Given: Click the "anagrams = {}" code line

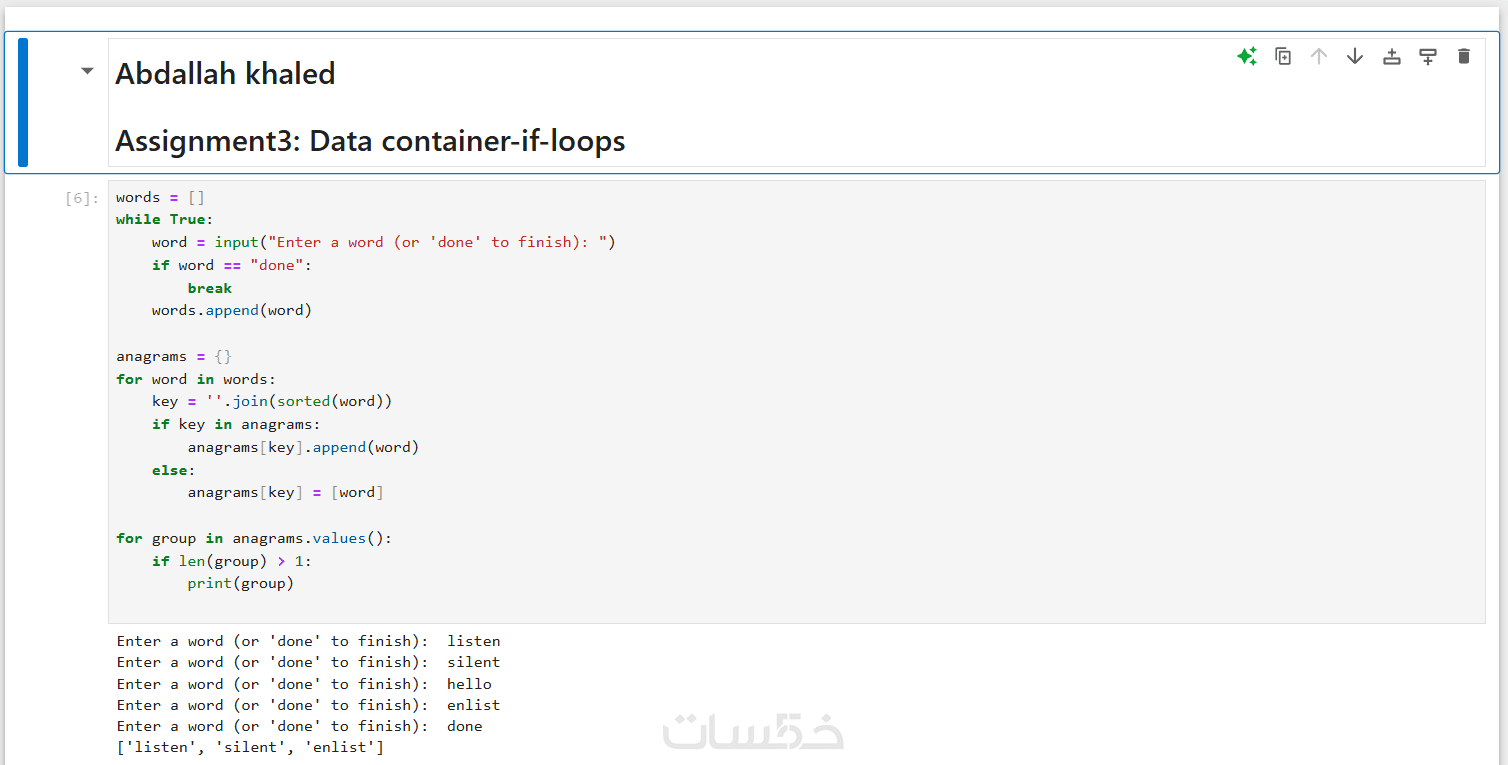Looking at the screenshot, I should tap(174, 356).
